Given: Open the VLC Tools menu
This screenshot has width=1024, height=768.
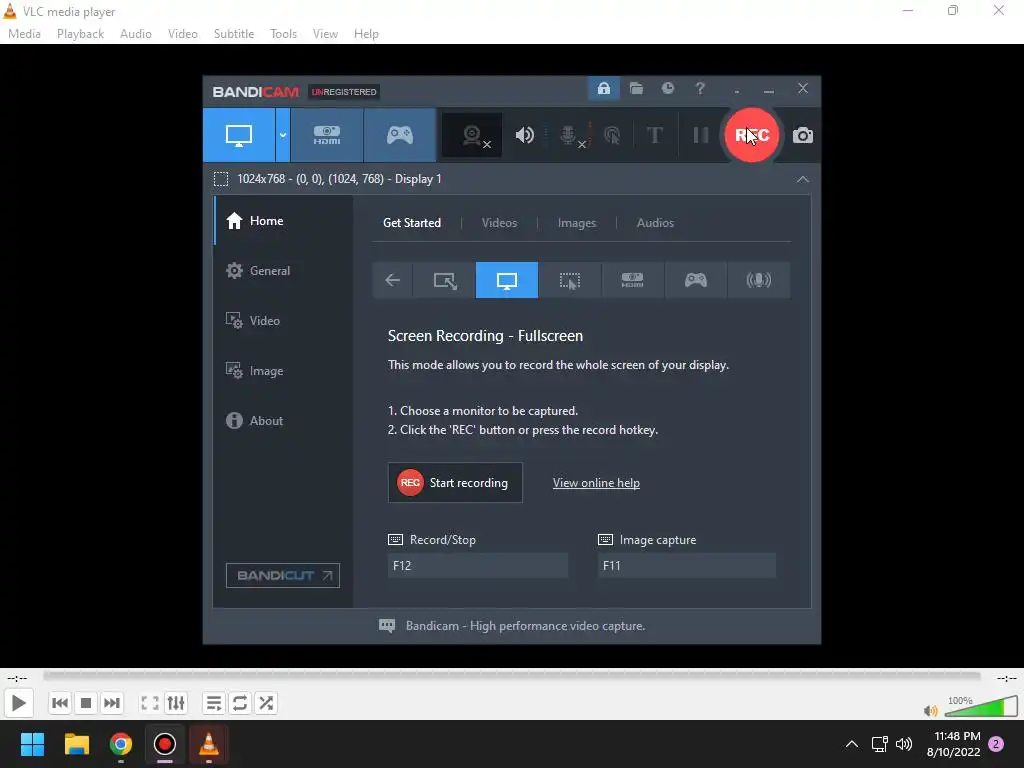Looking at the screenshot, I should 283,33.
